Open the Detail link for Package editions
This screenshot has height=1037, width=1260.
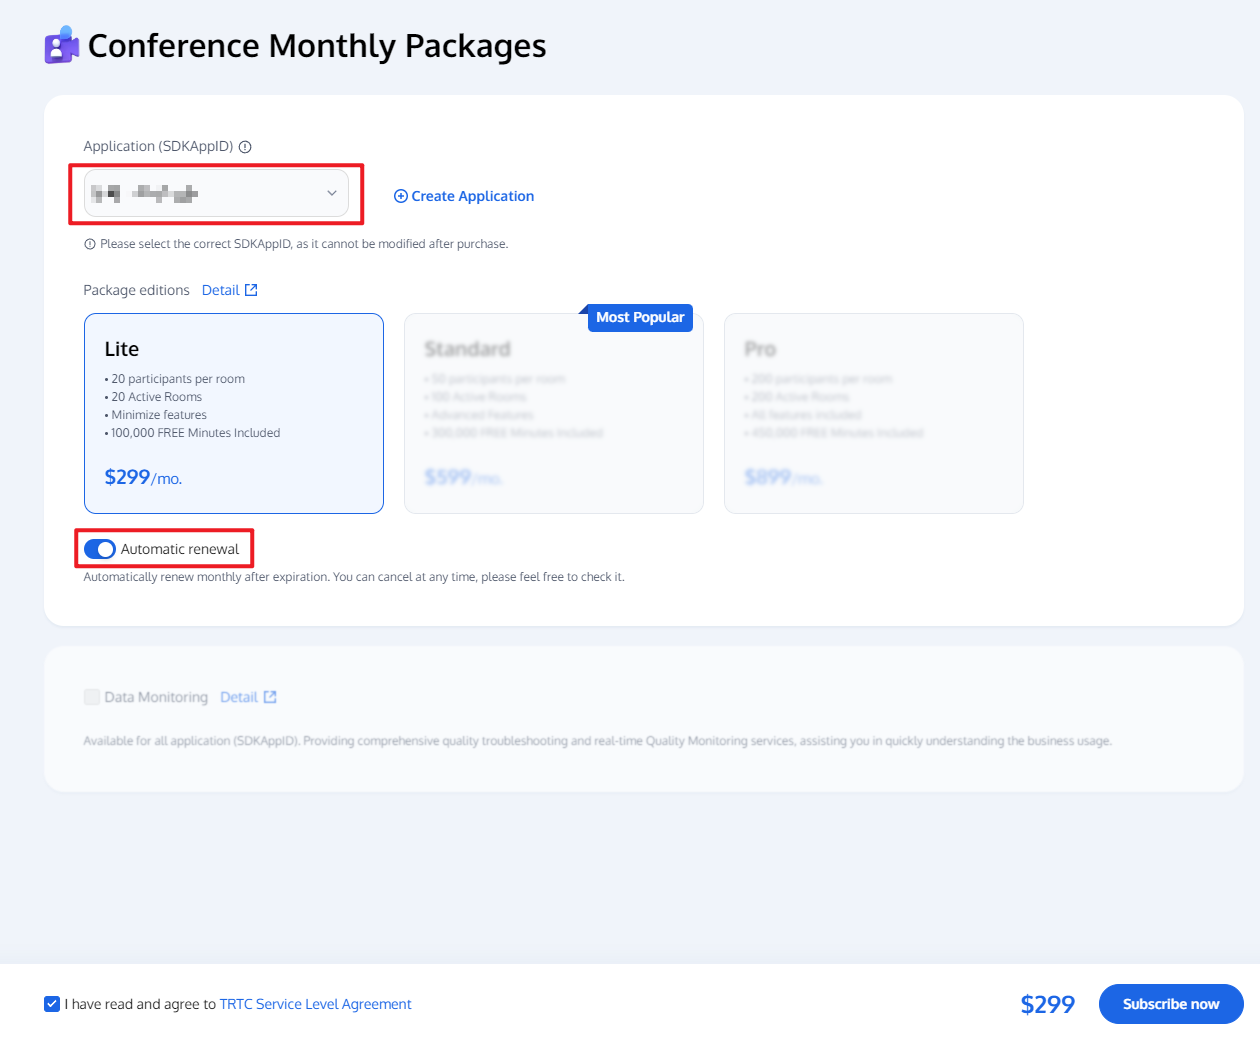(x=221, y=289)
